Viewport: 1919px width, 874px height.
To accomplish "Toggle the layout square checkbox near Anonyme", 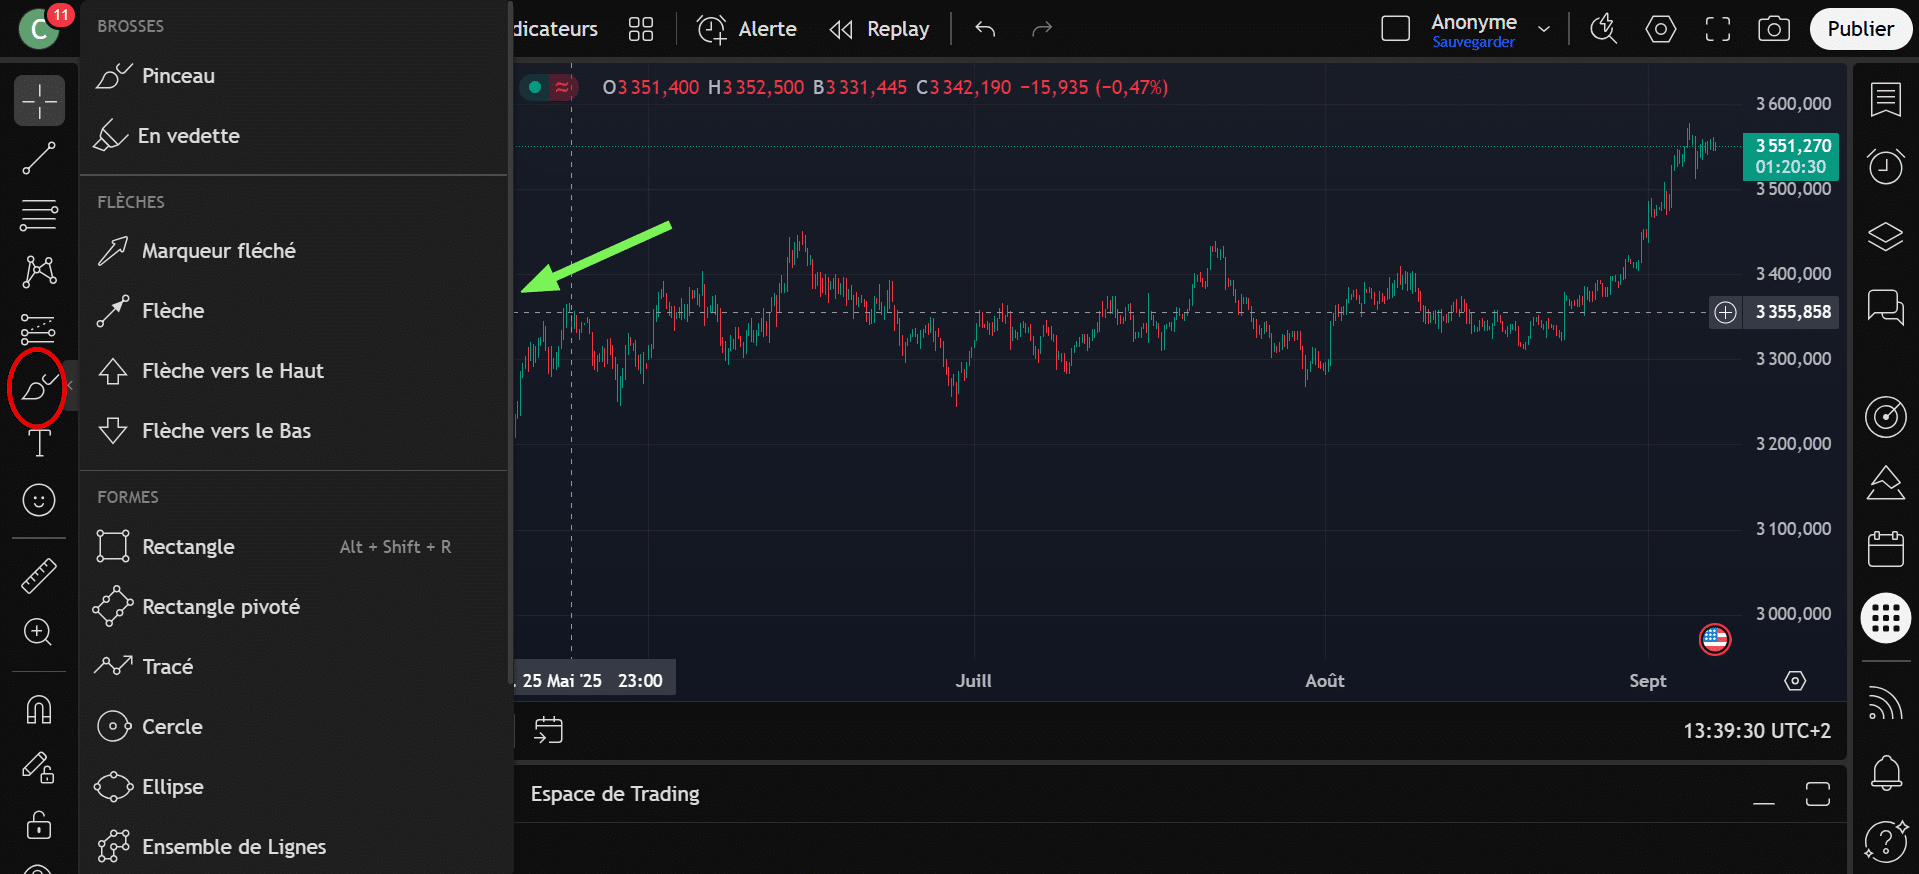I will 1395,29.
